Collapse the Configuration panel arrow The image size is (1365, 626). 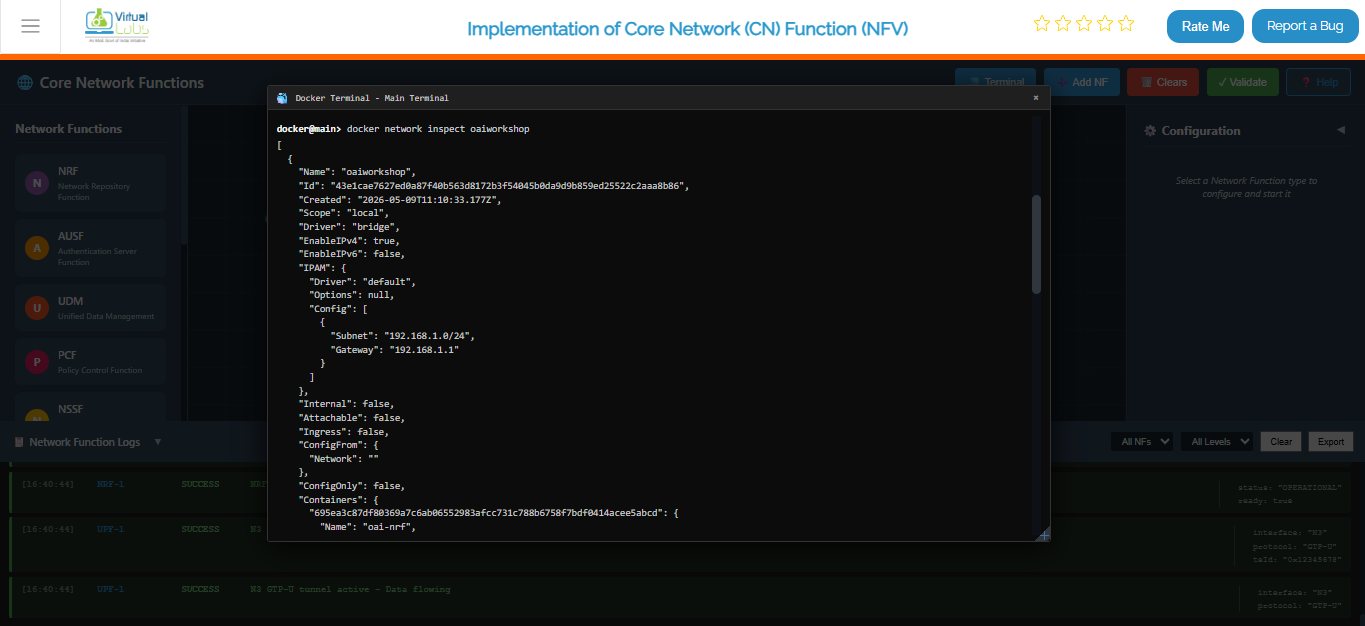click(1341, 130)
